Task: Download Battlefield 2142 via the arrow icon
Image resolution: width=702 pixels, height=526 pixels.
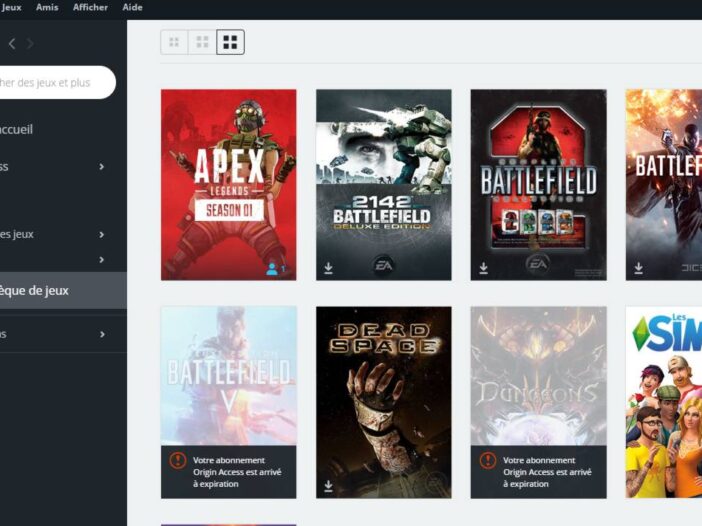Action: point(328,268)
